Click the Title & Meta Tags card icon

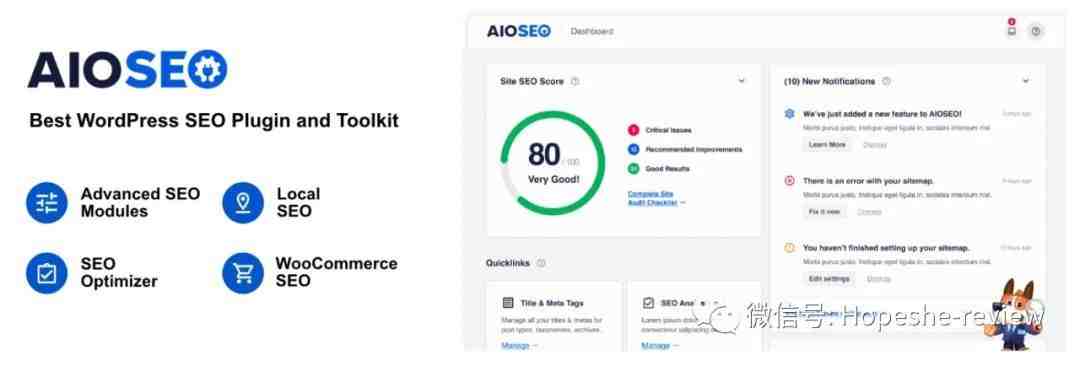pyautogui.click(x=508, y=303)
